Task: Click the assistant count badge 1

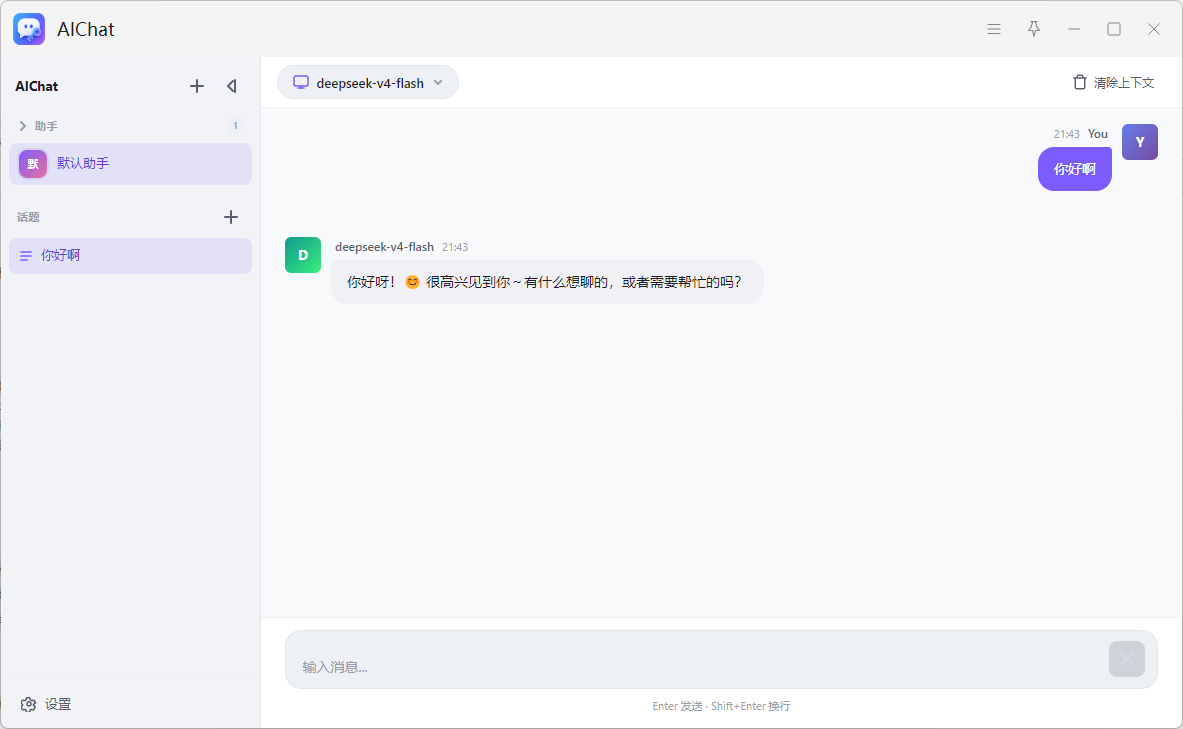Action: coord(235,126)
